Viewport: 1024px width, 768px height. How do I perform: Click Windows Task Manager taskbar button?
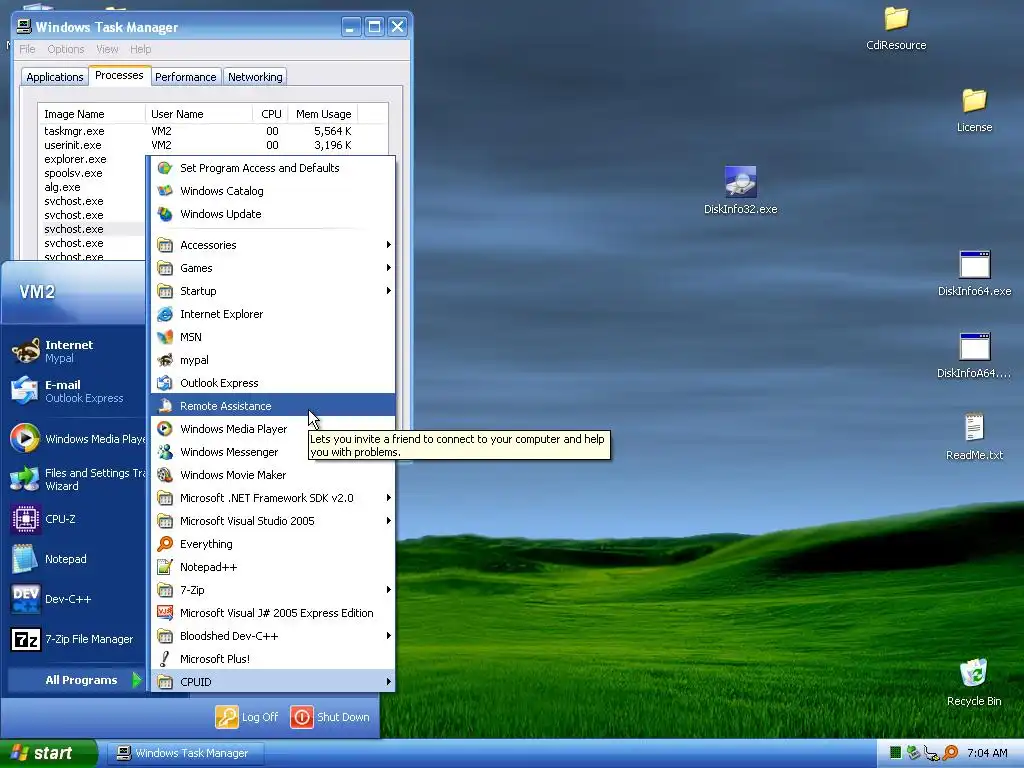pyautogui.click(x=185, y=753)
